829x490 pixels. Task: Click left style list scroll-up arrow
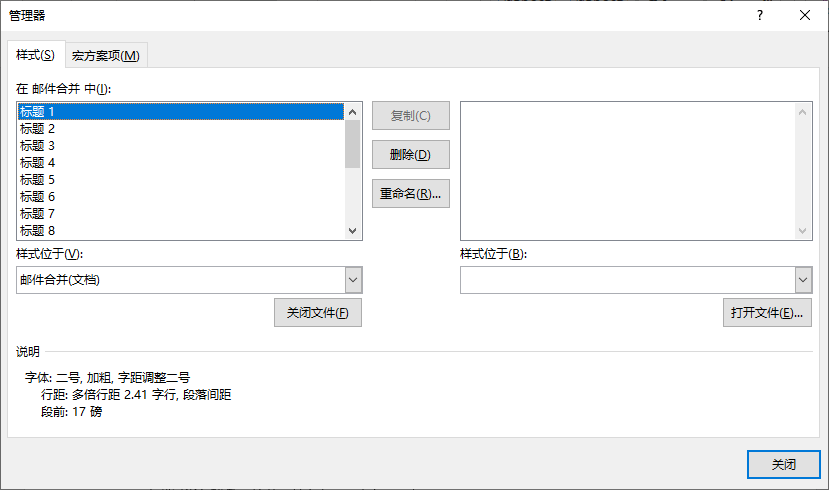click(x=353, y=112)
